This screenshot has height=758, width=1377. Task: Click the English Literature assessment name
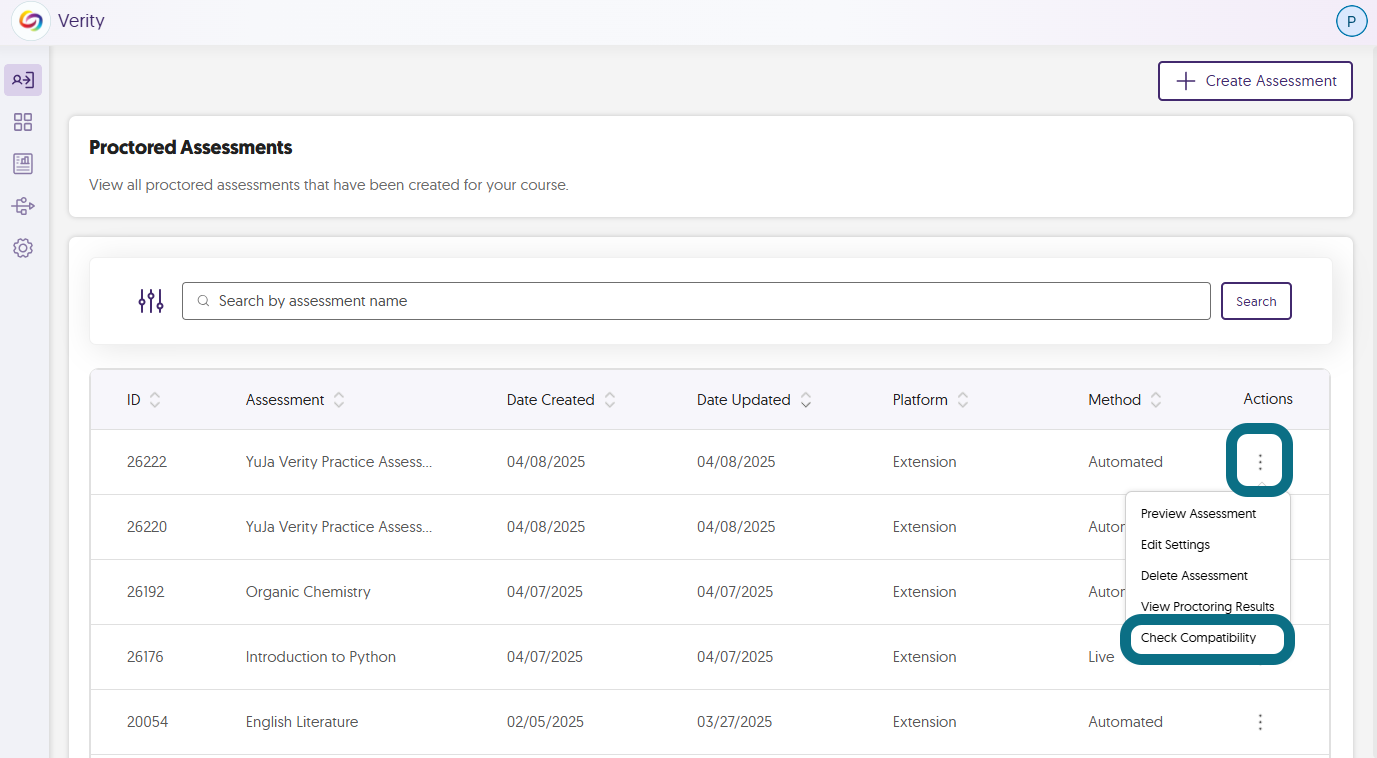pyautogui.click(x=302, y=722)
